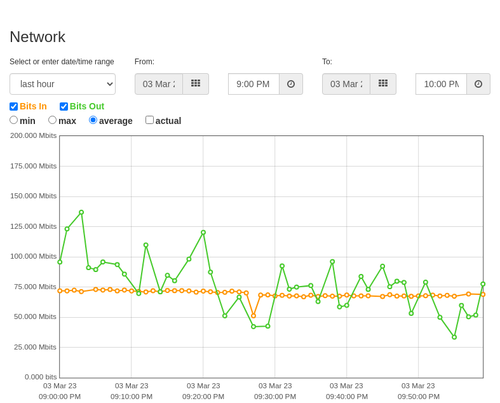
Task: Click the 'Select or enter date/time range' label
Action: (62, 62)
